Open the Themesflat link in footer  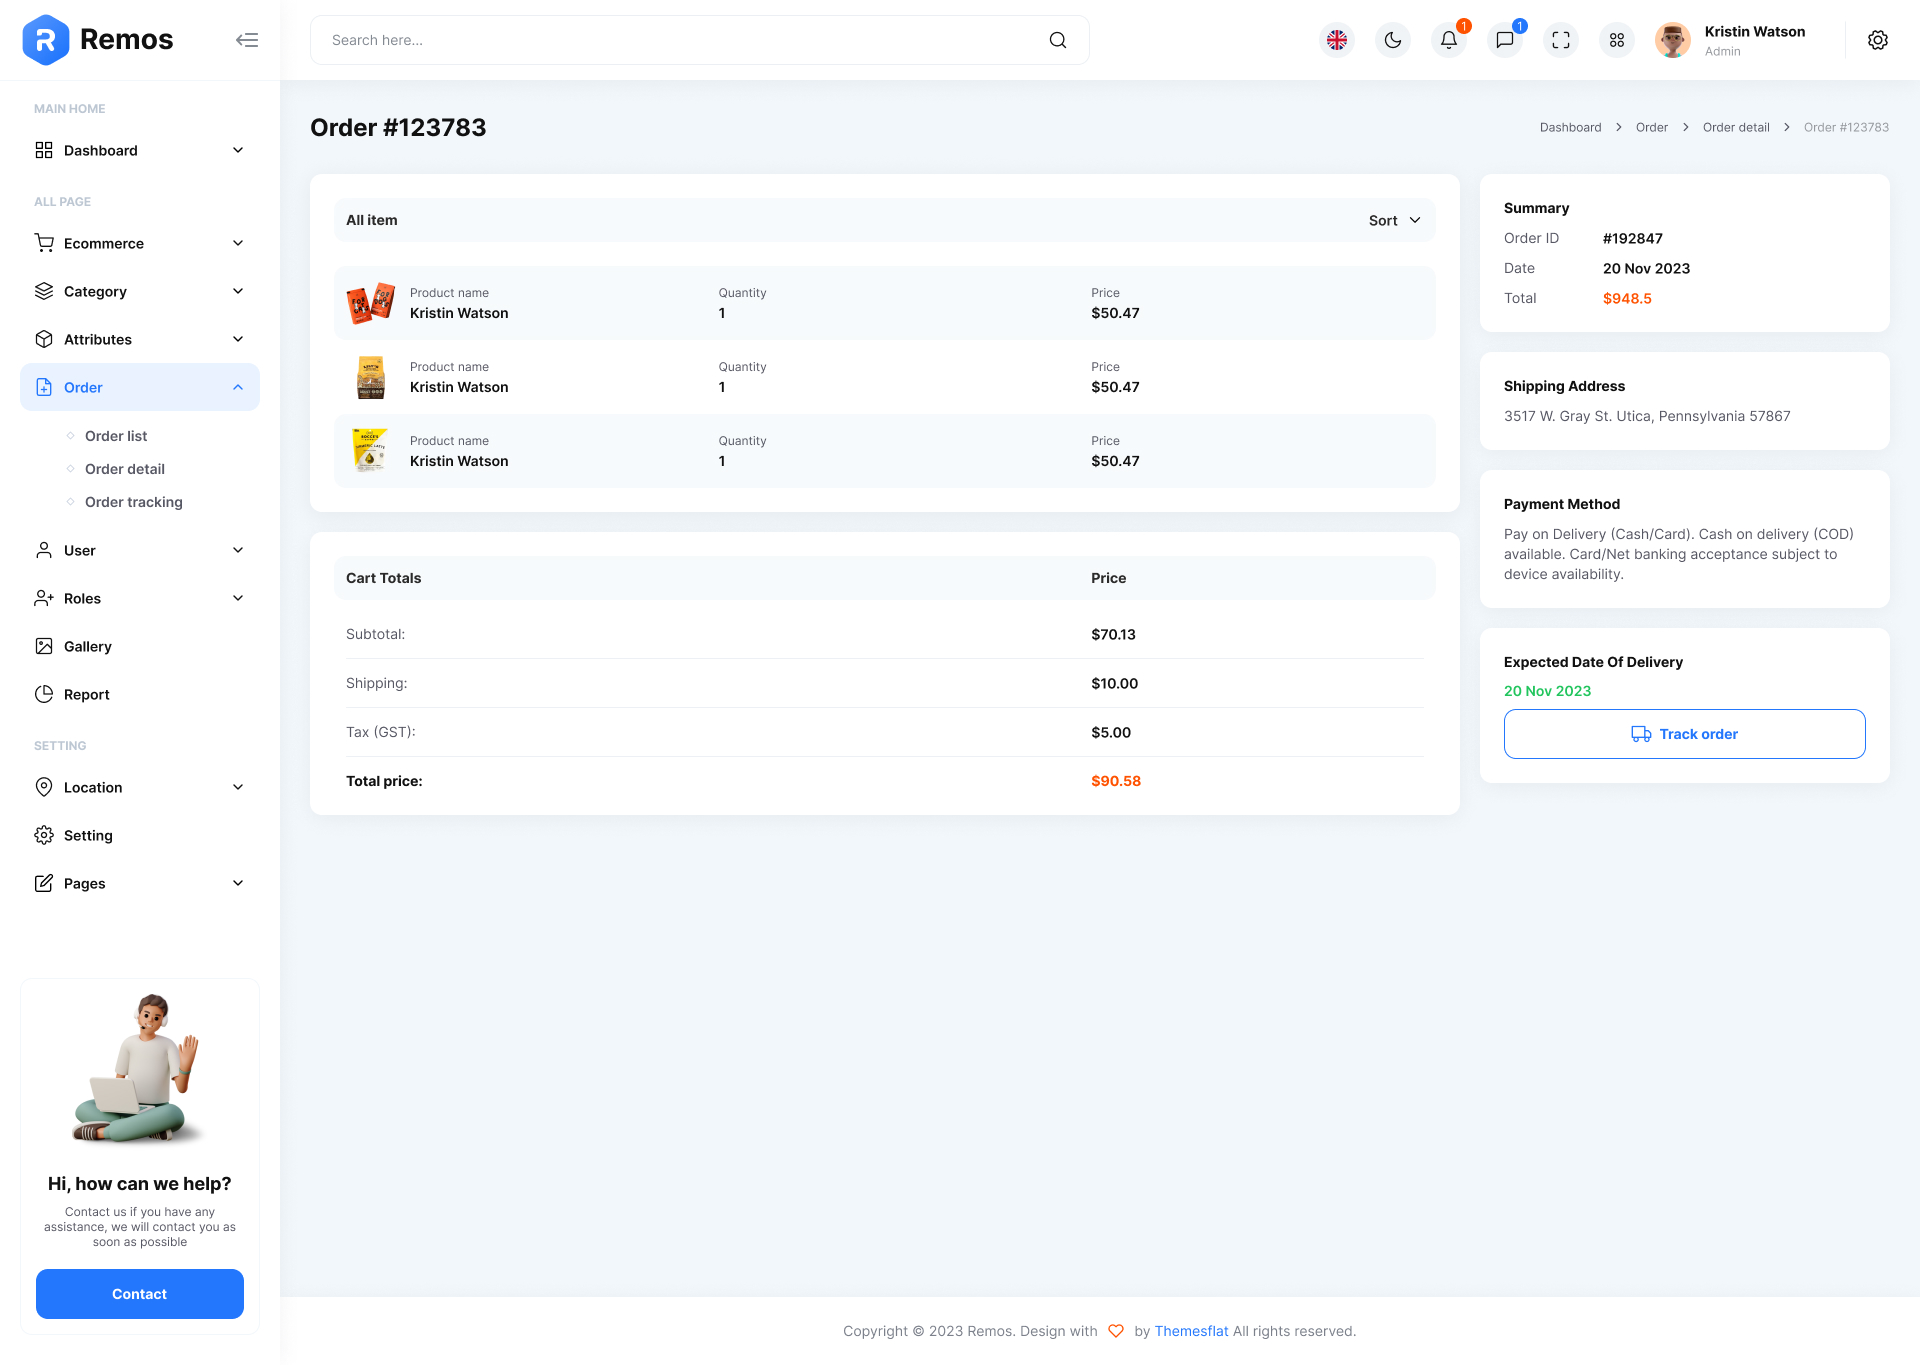tap(1191, 1331)
